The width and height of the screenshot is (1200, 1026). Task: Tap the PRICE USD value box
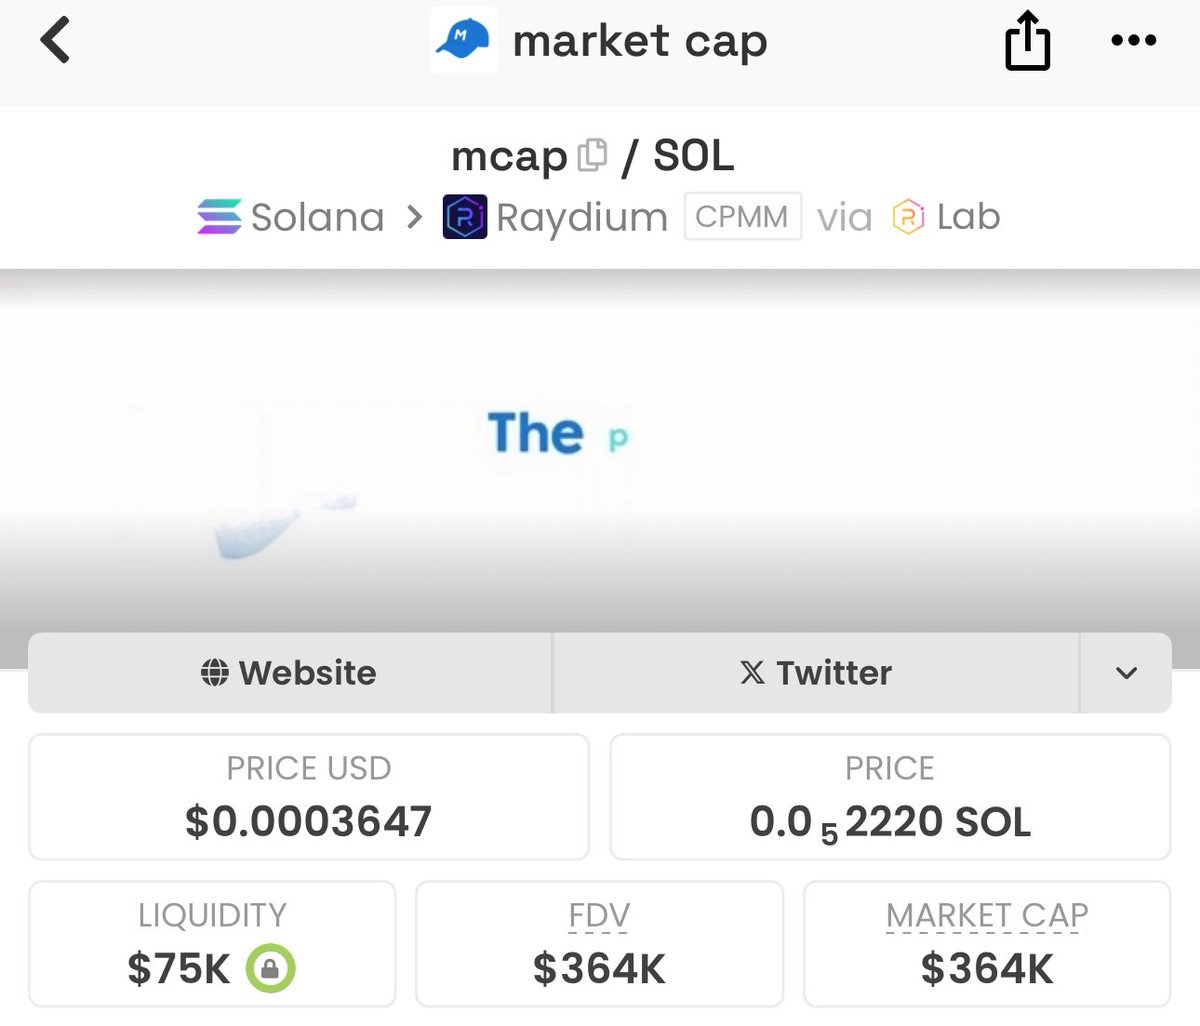pyautogui.click(x=309, y=797)
